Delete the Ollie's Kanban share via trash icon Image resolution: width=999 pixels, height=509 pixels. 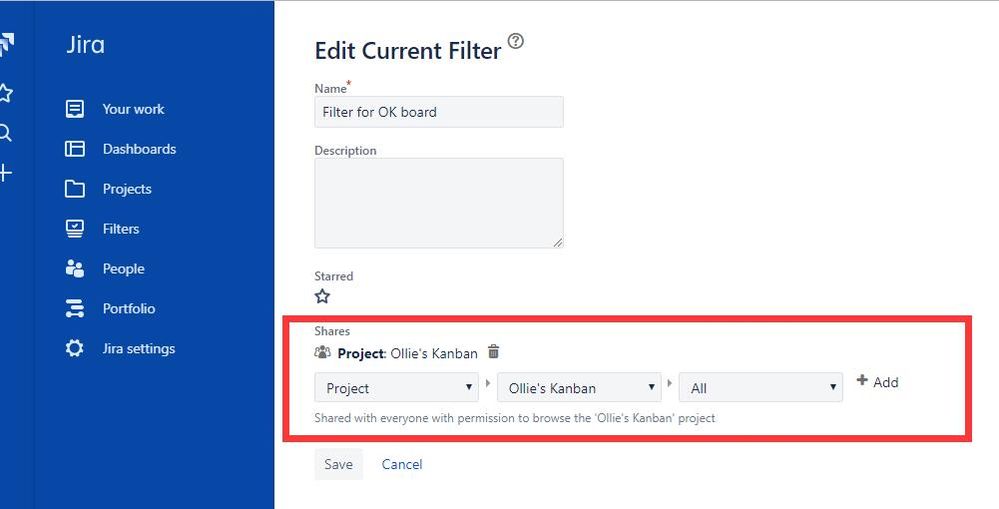(493, 352)
